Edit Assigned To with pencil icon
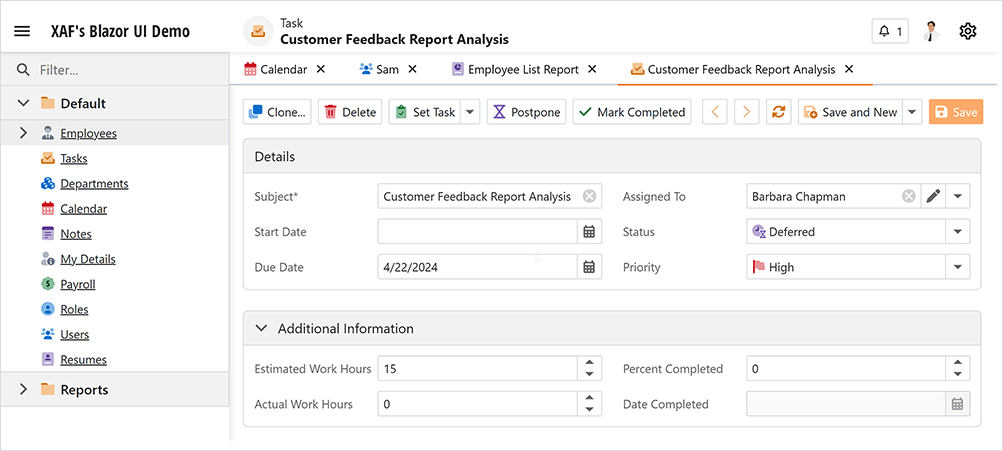Image resolution: width=1003 pixels, height=451 pixels. point(933,197)
